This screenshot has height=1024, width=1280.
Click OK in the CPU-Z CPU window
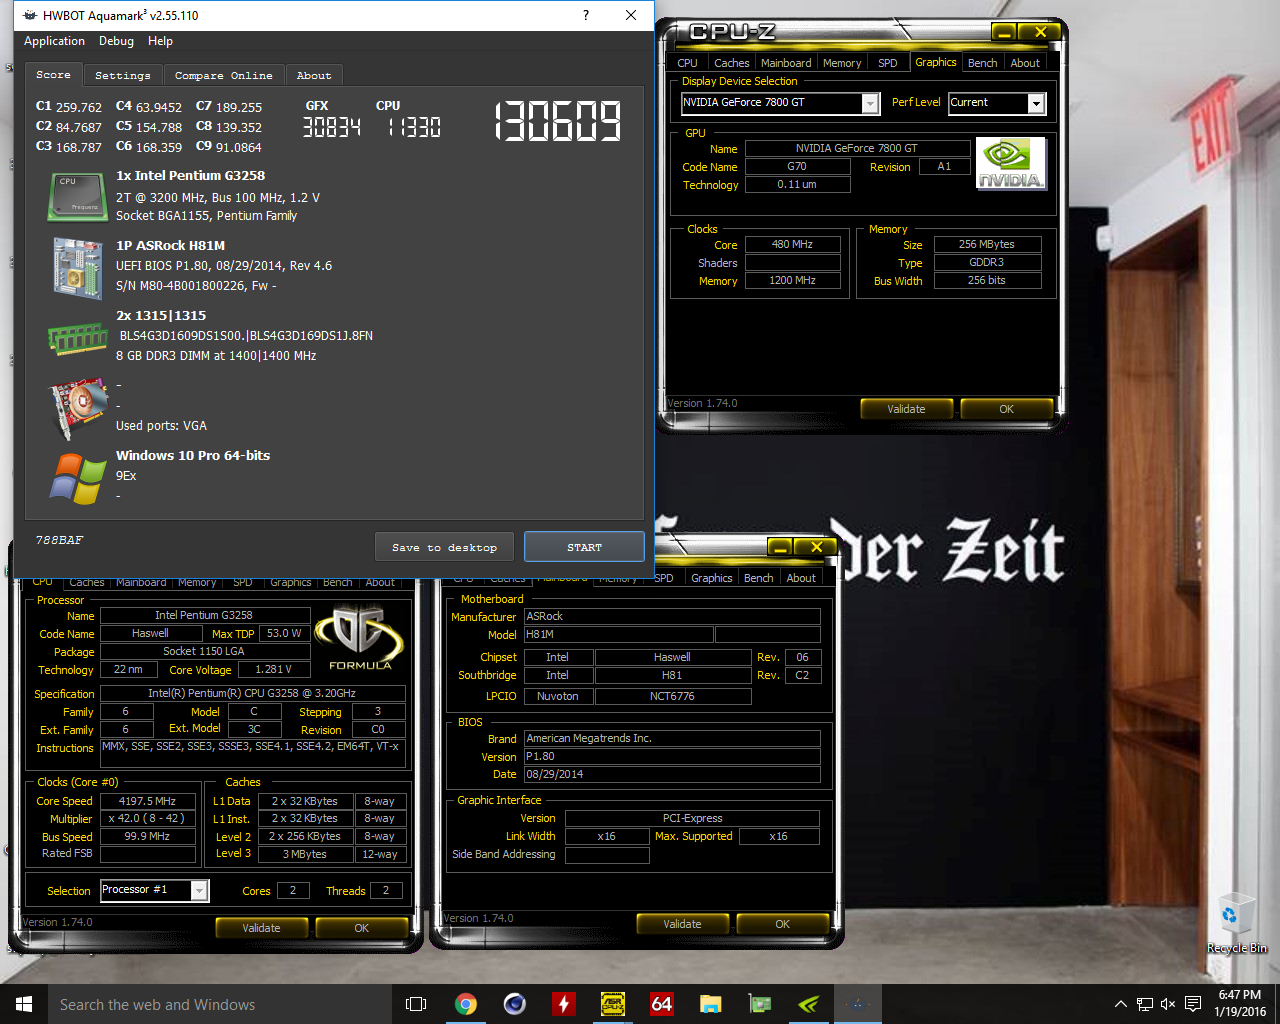click(x=361, y=928)
